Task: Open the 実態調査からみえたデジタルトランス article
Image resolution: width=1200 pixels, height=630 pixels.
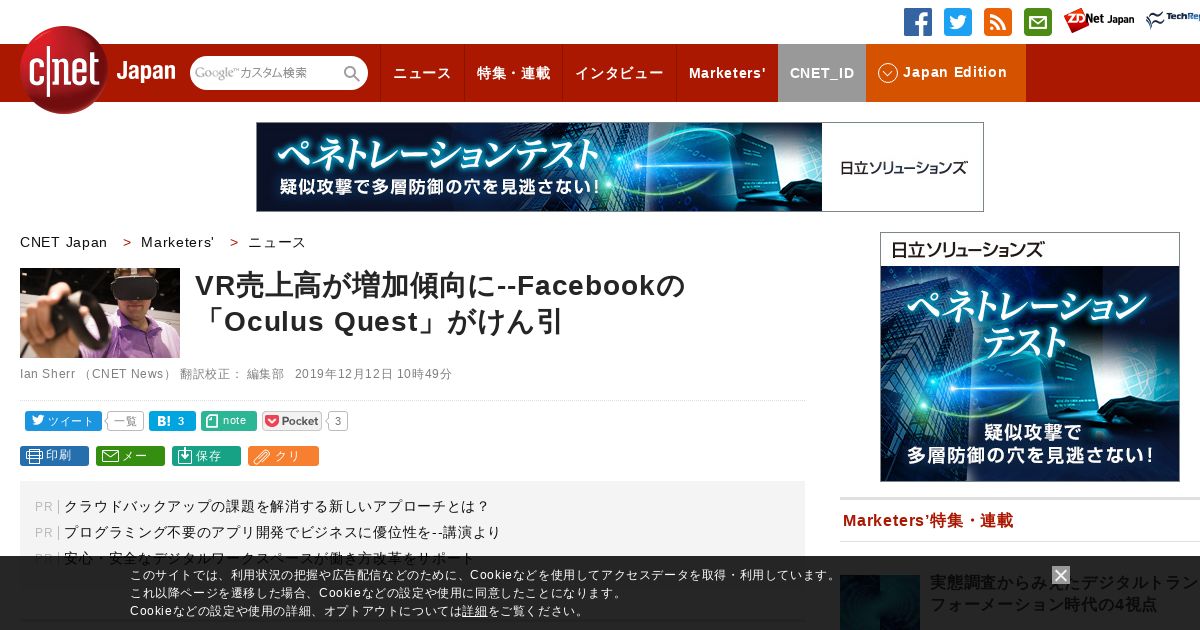Action: point(1064,593)
